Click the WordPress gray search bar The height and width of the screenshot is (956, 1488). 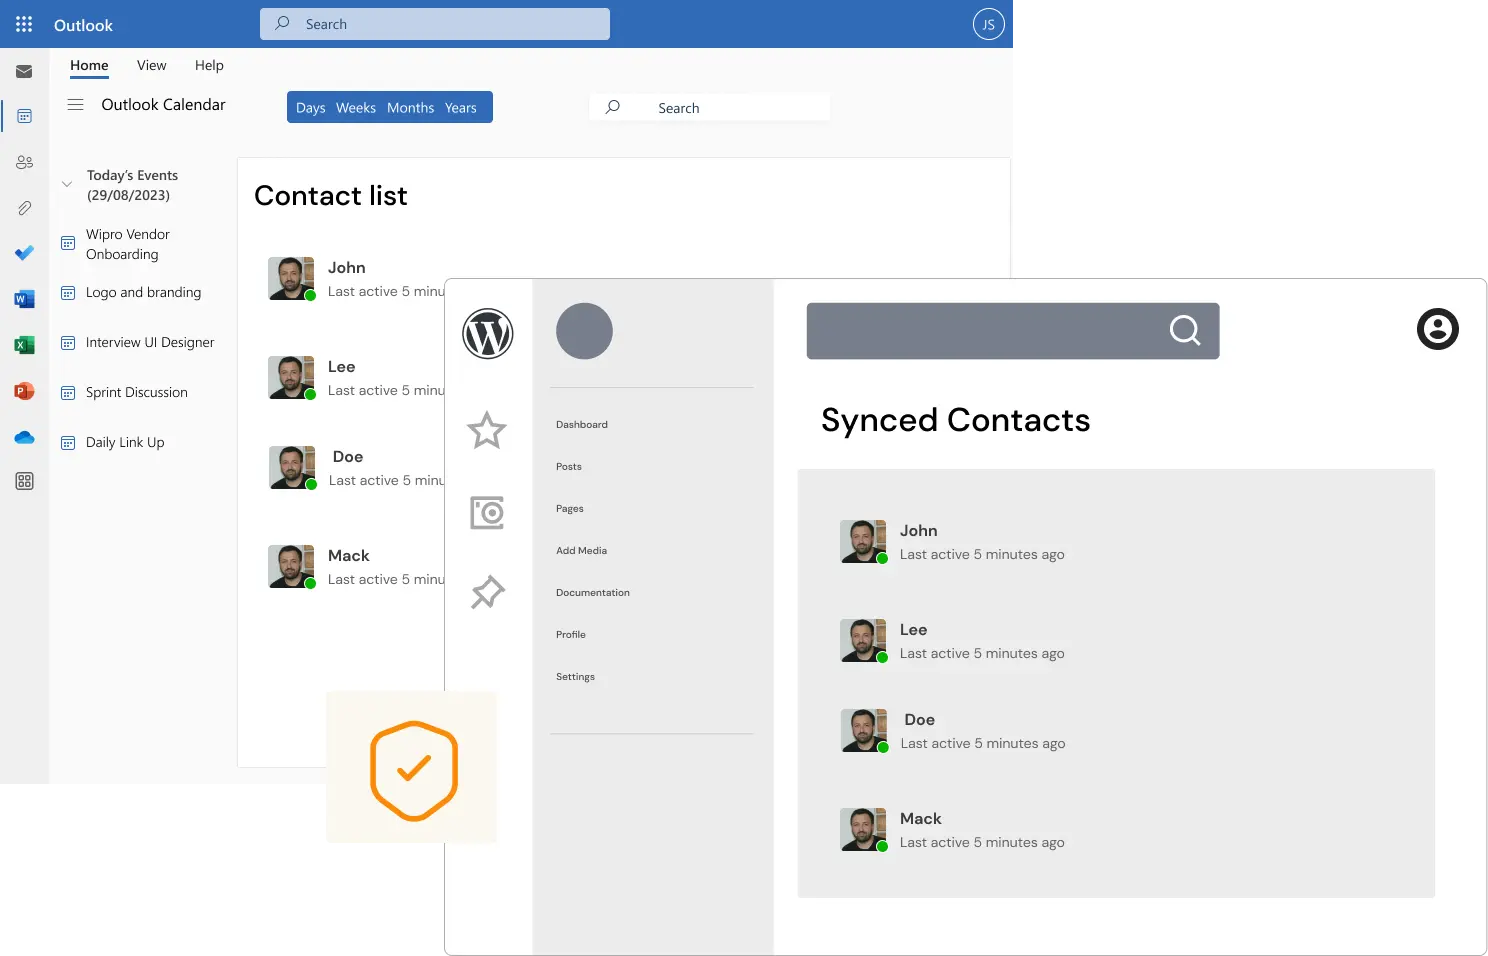(x=1013, y=331)
